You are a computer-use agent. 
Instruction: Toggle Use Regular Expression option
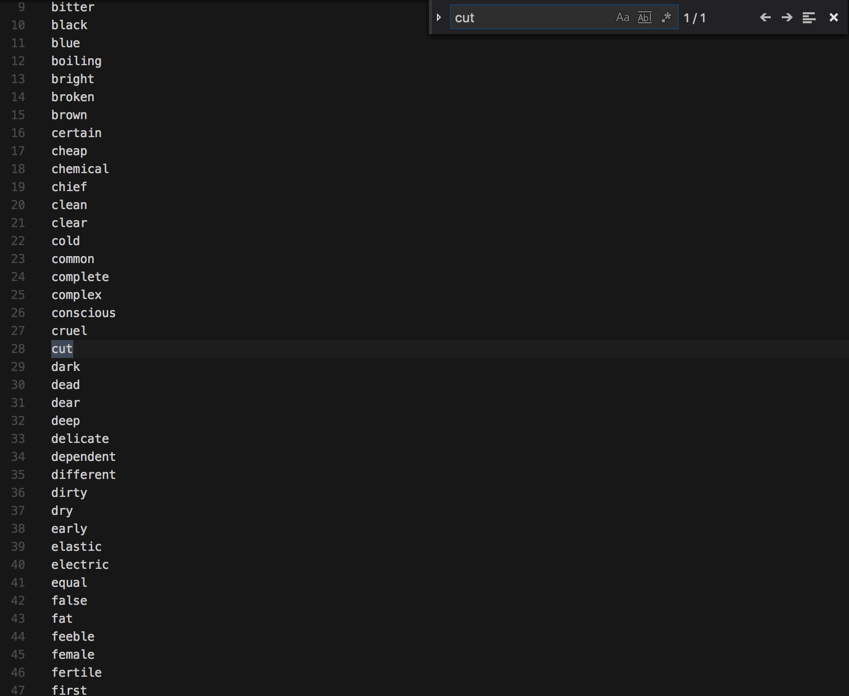coord(667,17)
